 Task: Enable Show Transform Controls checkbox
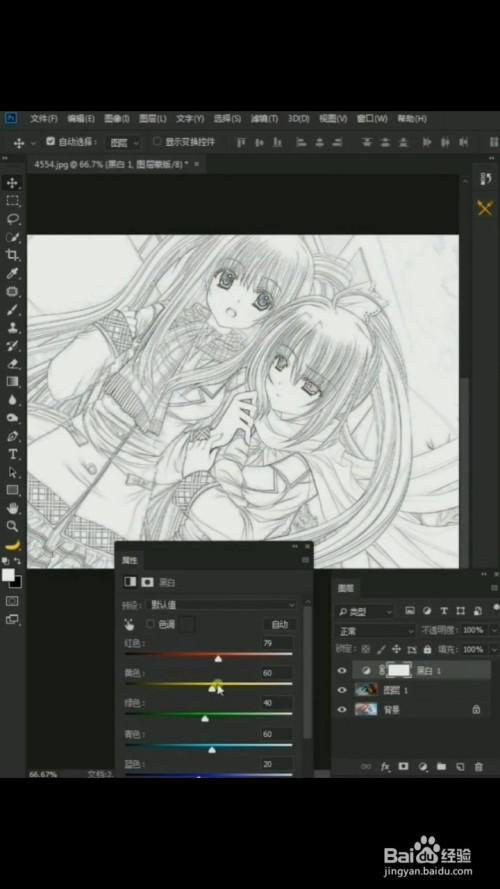pos(157,141)
